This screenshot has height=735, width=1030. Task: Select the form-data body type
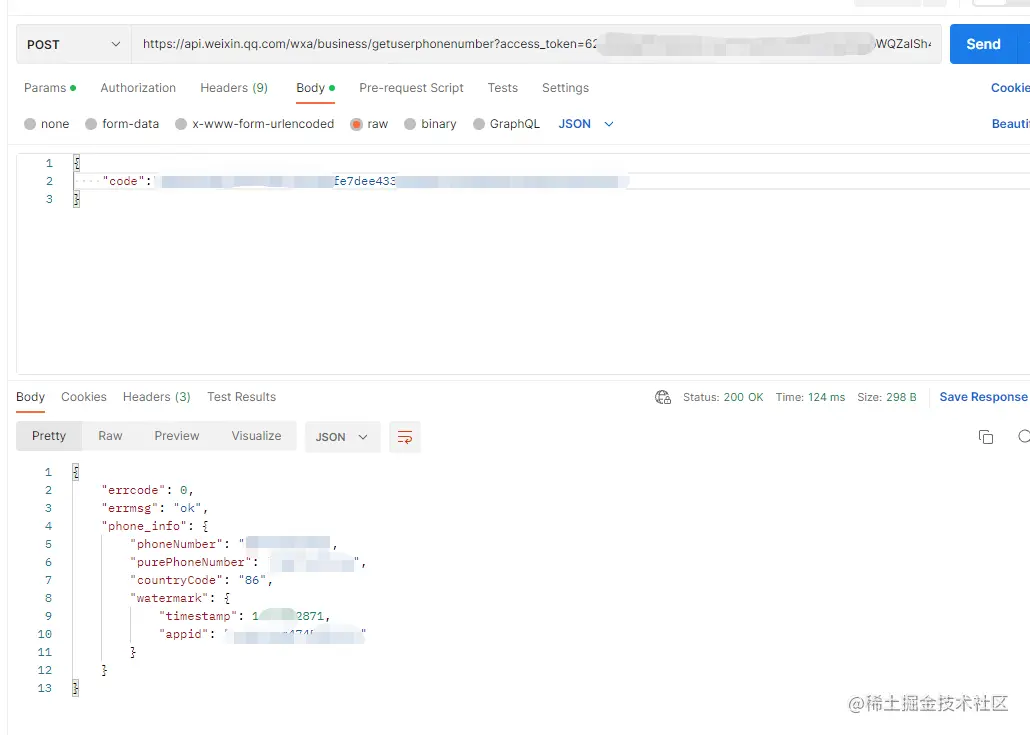tap(122, 124)
